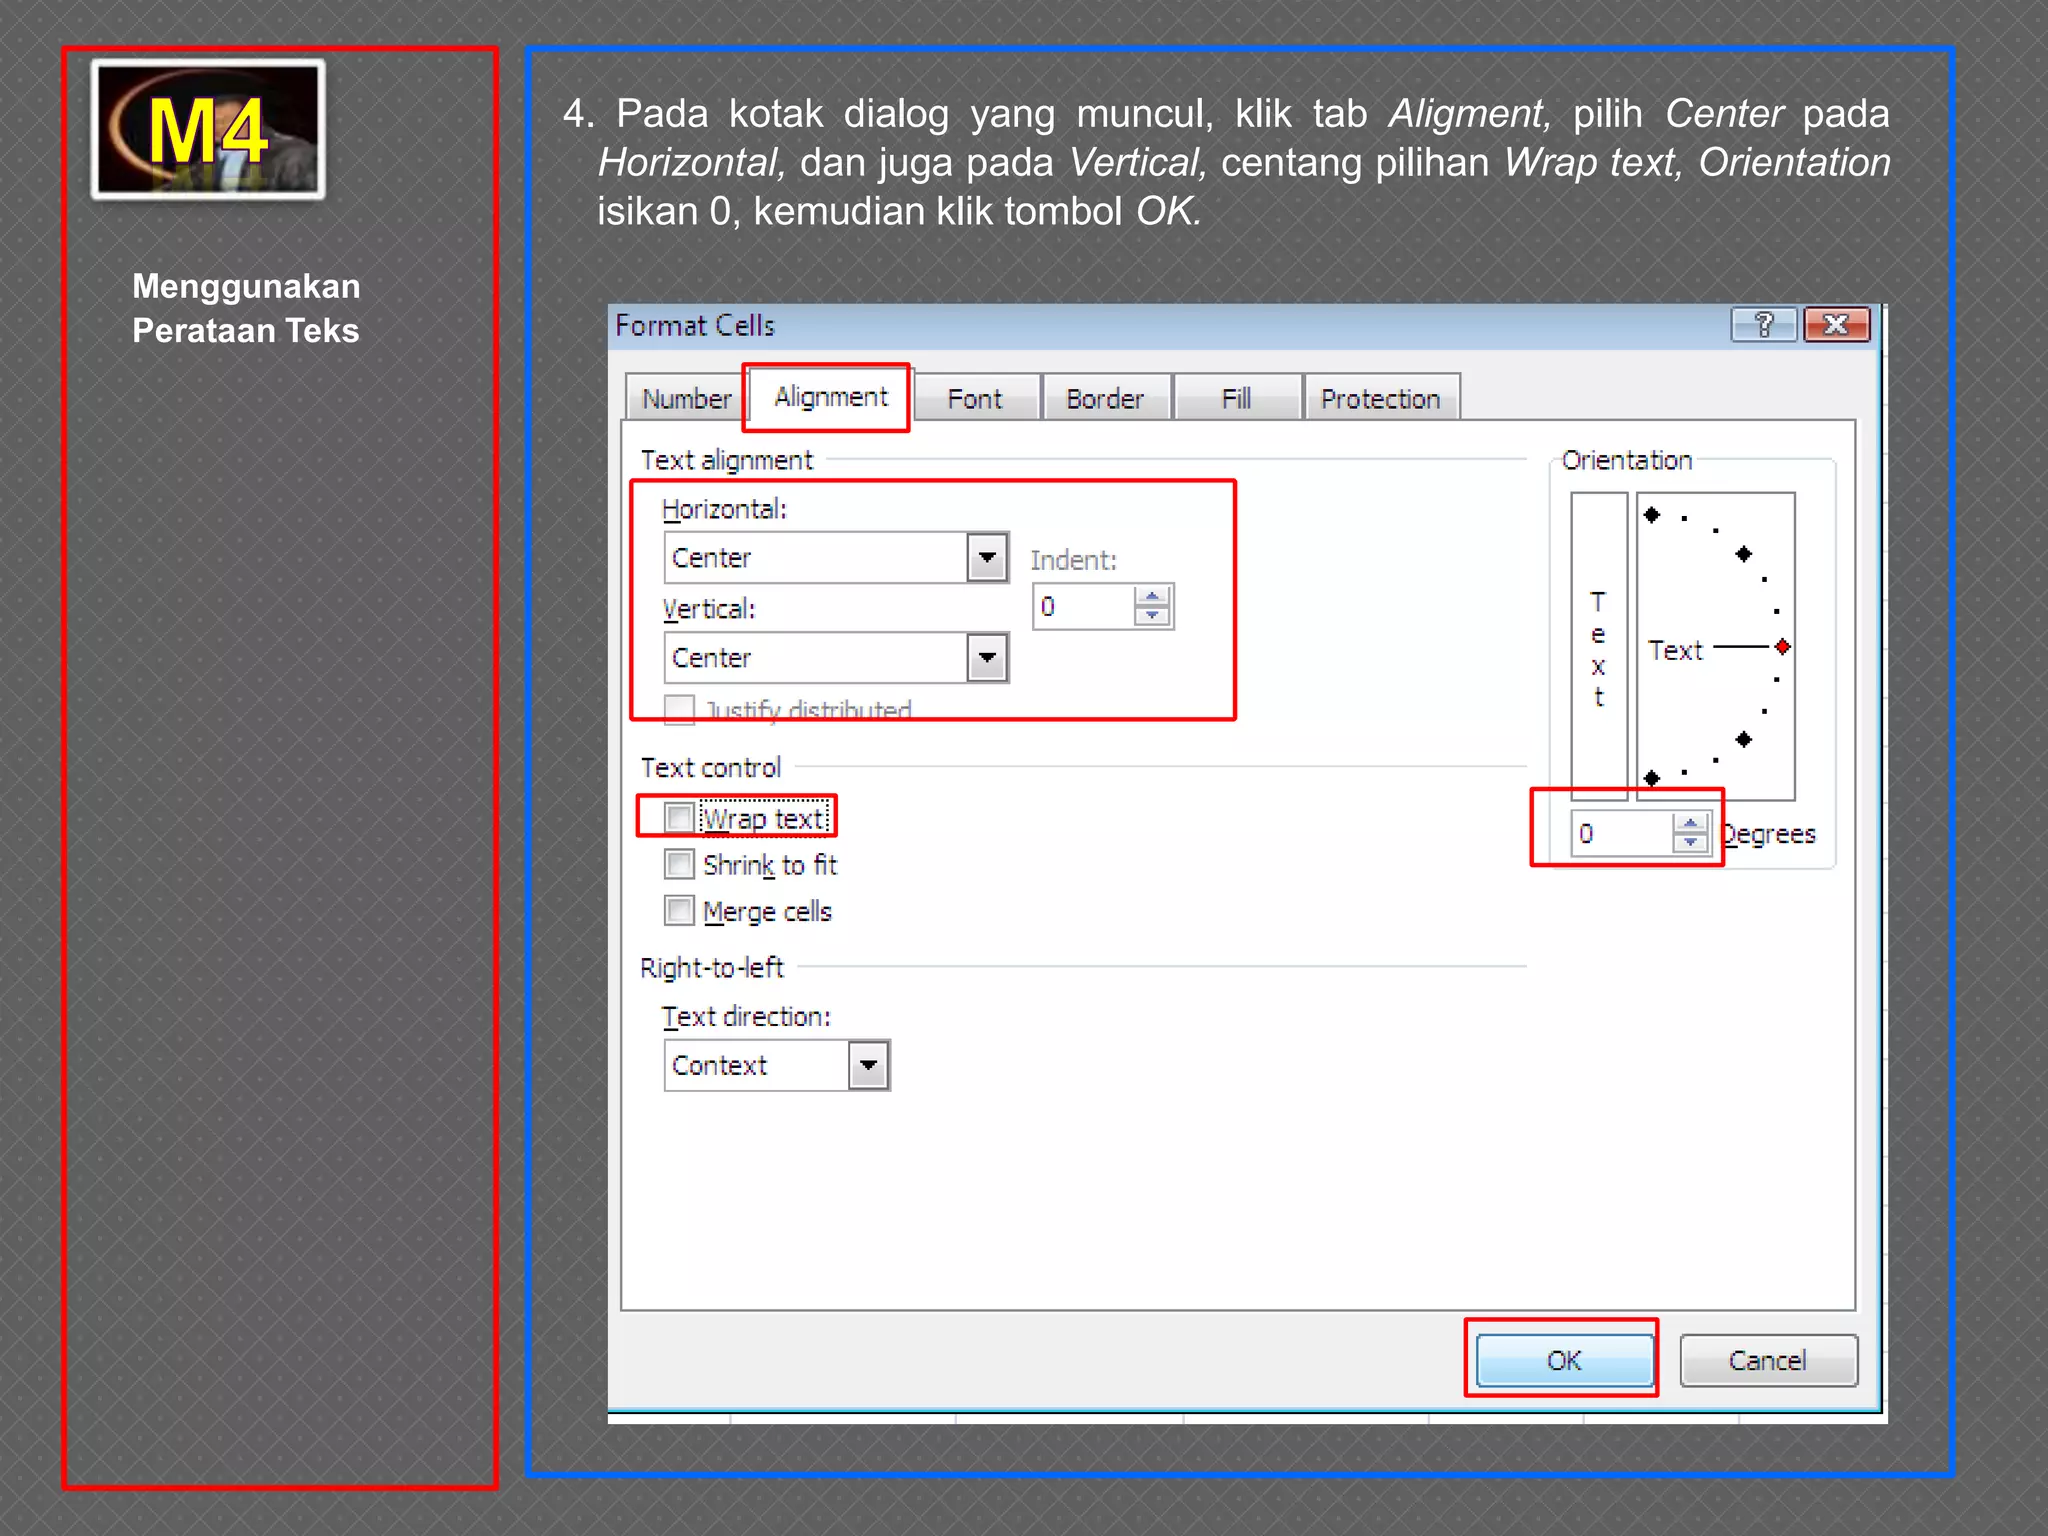Increase Degrees spinner up arrow

click(1690, 823)
